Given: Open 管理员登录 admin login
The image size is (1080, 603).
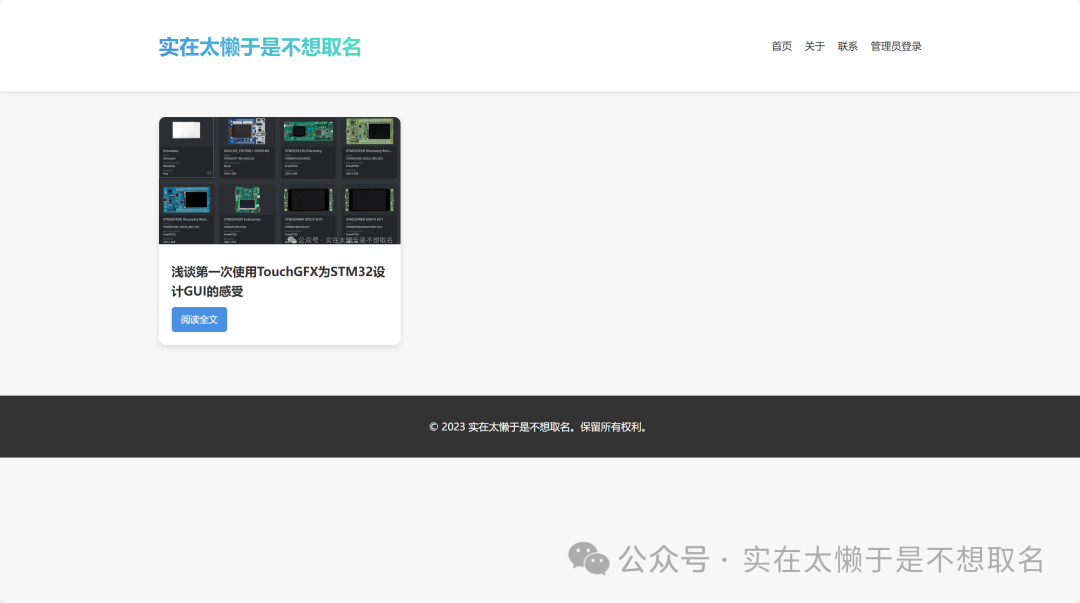Looking at the screenshot, I should coord(895,46).
